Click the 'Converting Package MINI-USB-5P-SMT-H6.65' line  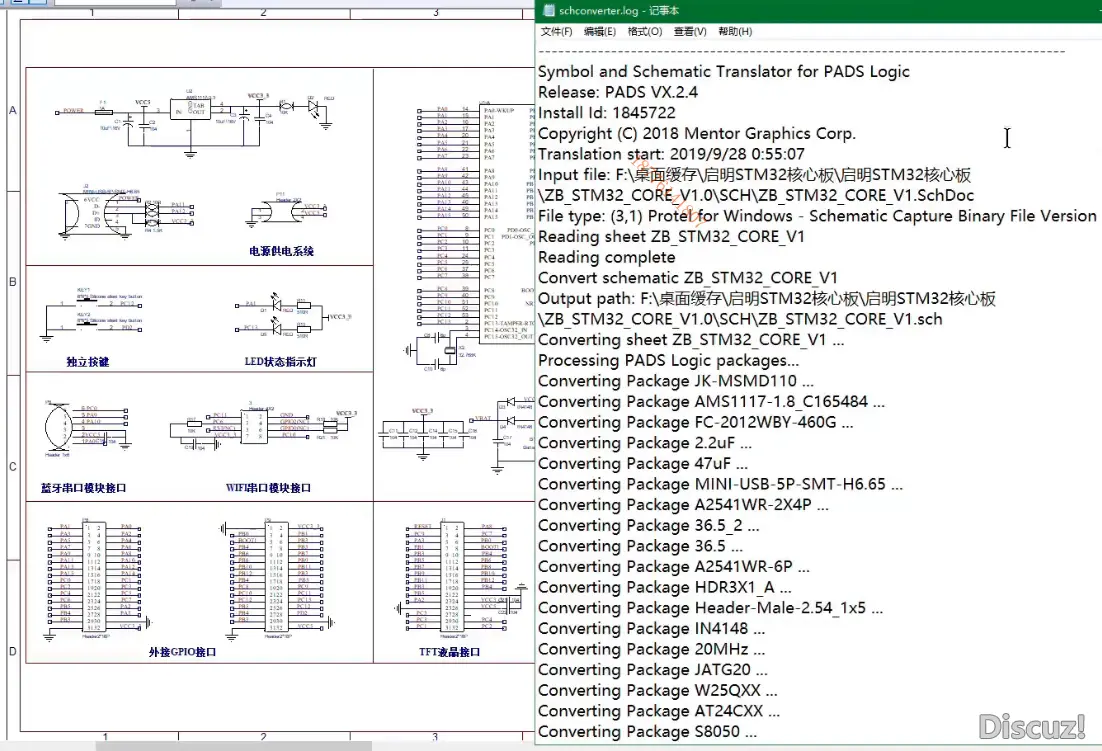tap(720, 484)
